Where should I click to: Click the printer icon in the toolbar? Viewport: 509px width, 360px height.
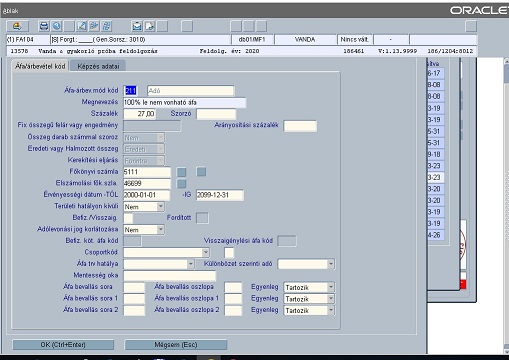tap(44, 26)
